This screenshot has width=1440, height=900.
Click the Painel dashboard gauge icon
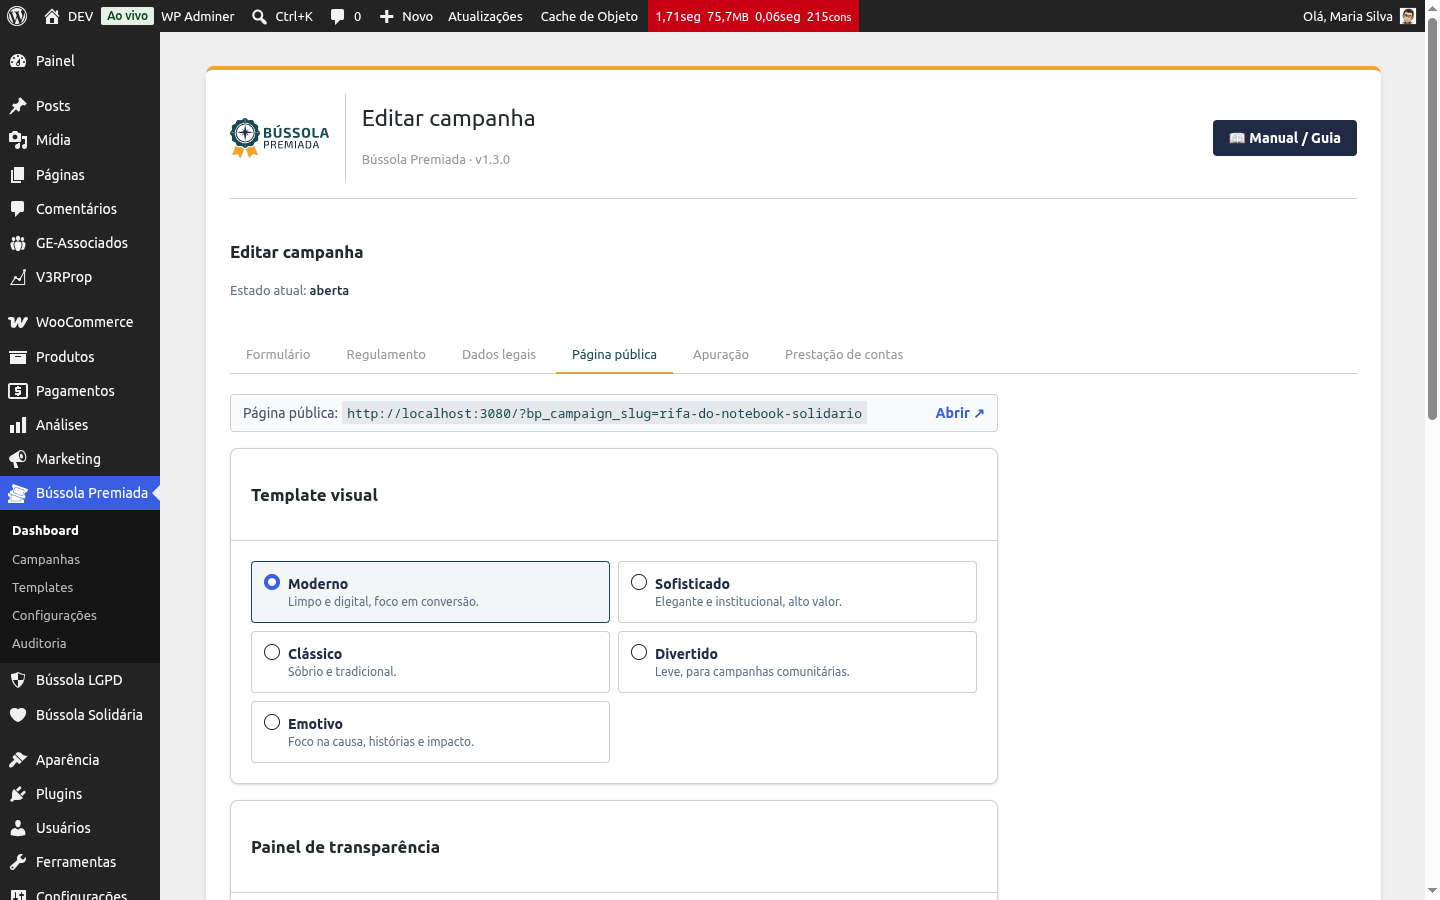click(x=18, y=61)
